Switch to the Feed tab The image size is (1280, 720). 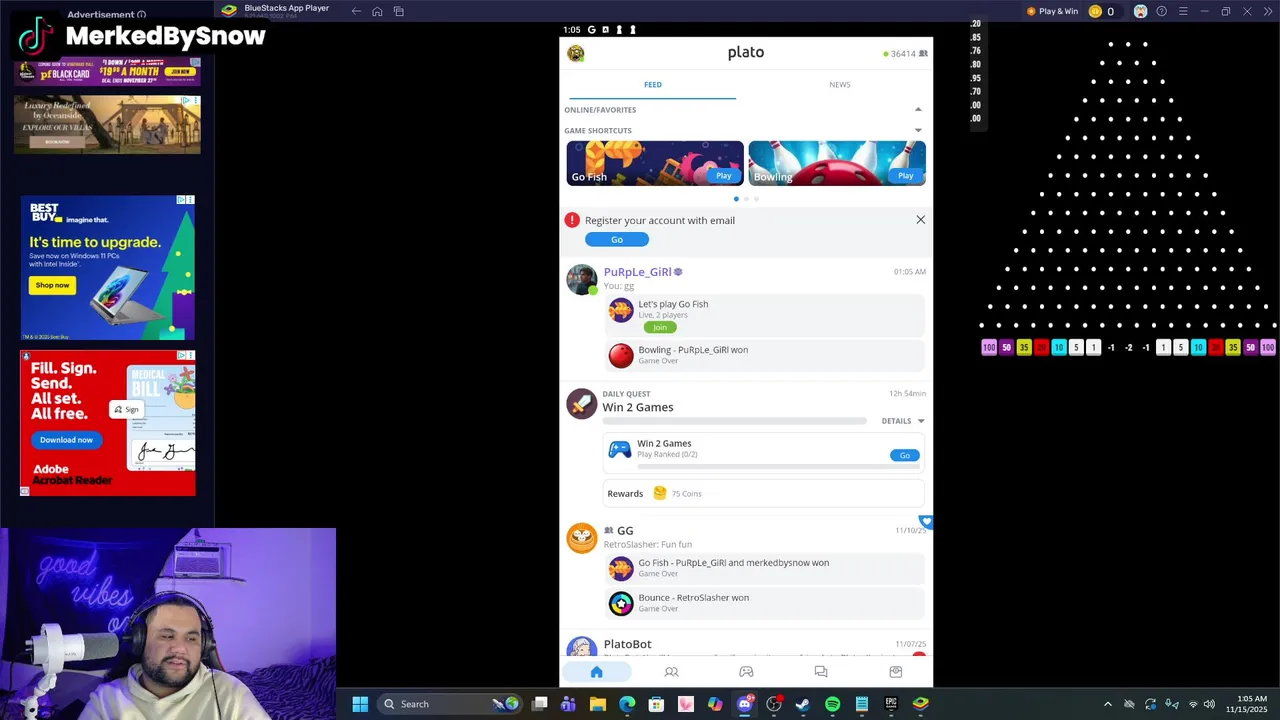click(652, 85)
